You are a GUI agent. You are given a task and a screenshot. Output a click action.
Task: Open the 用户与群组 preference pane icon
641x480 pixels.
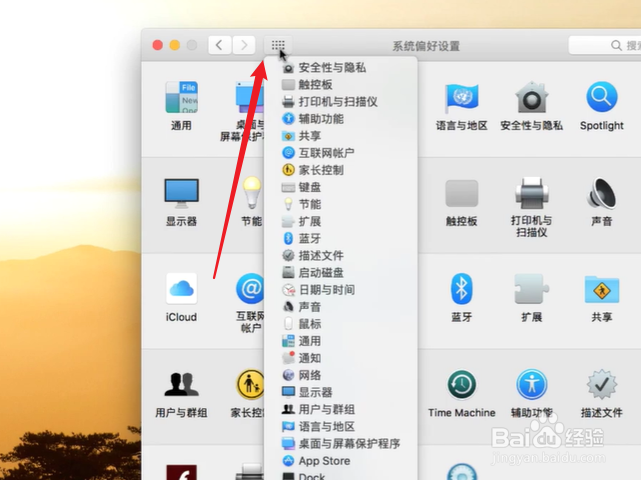pyautogui.click(x=182, y=384)
